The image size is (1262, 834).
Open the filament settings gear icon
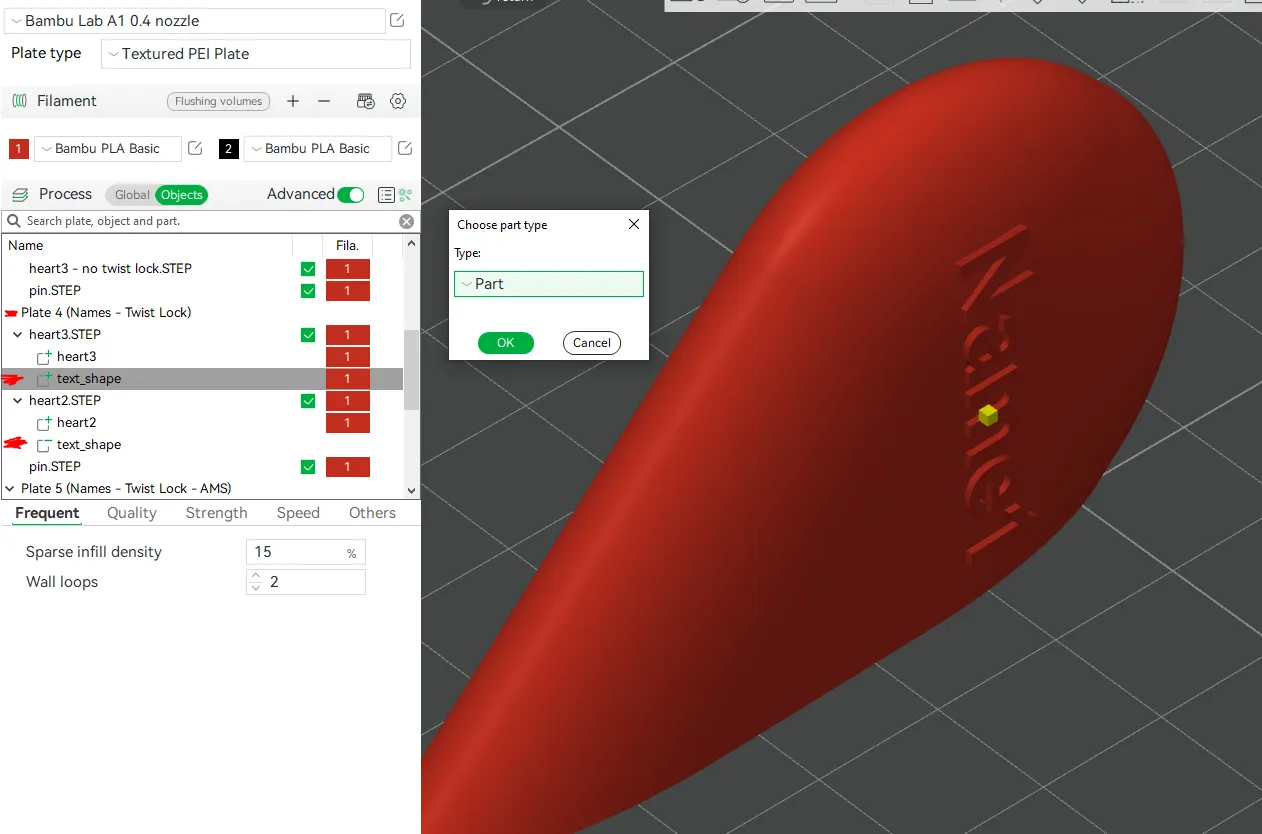(398, 101)
